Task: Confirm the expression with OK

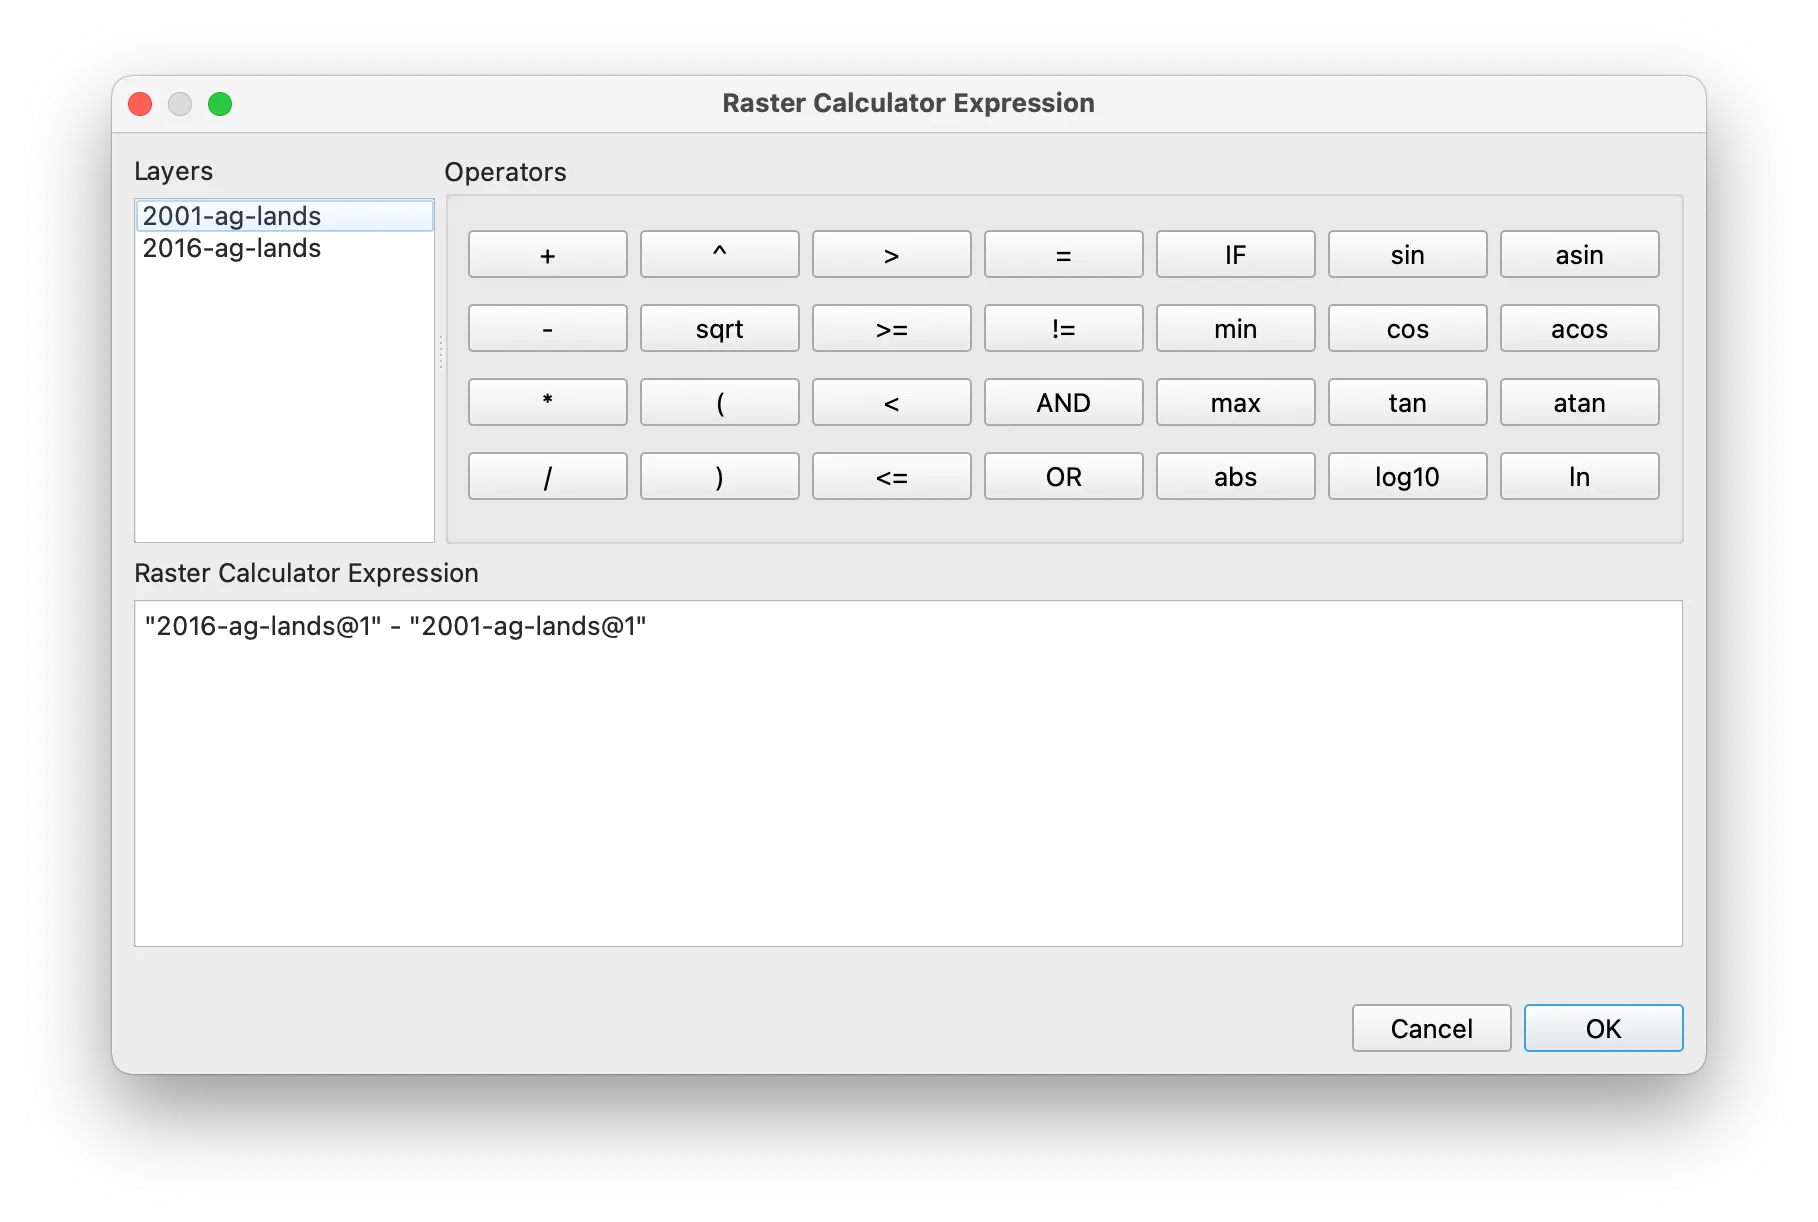Action: click(1602, 1028)
